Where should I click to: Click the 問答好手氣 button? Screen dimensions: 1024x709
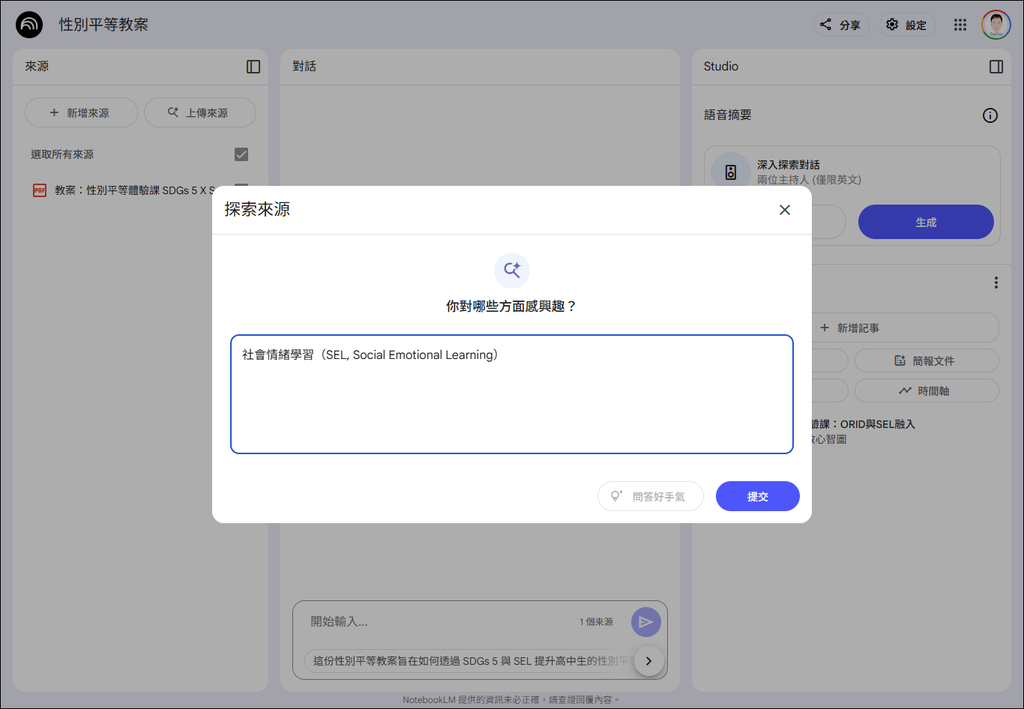pyautogui.click(x=650, y=496)
